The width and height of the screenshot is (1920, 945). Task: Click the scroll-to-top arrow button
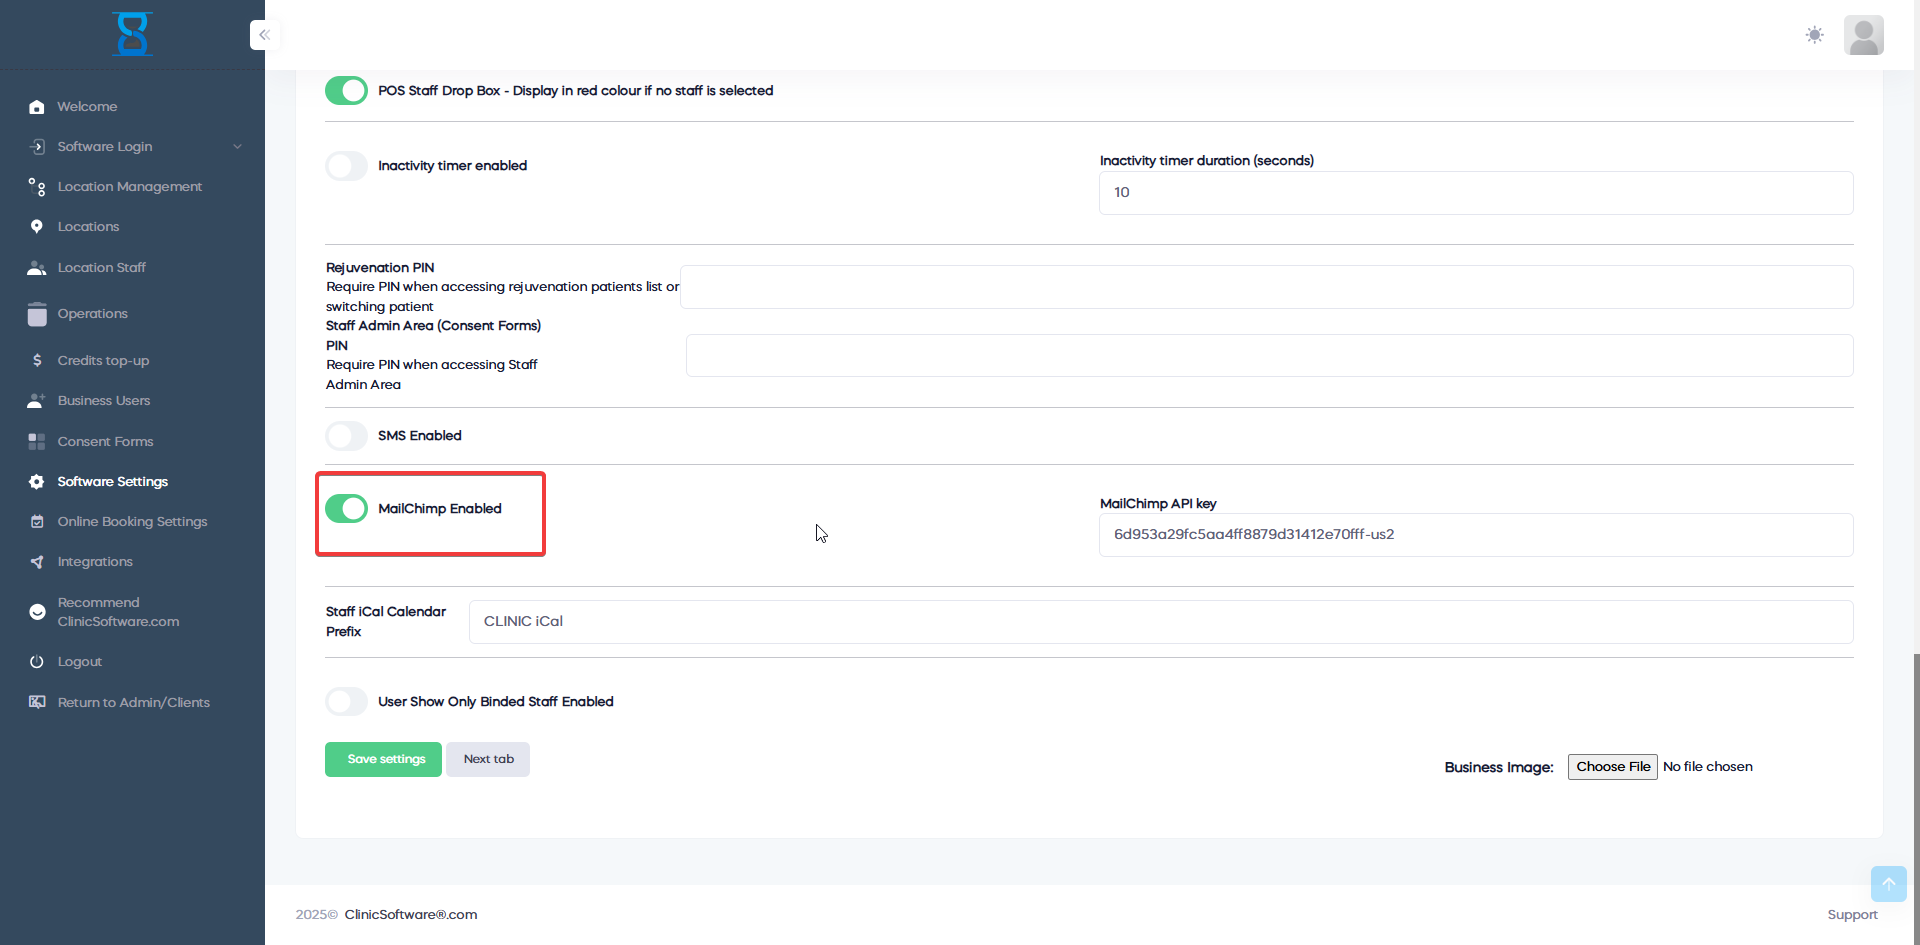click(x=1888, y=883)
